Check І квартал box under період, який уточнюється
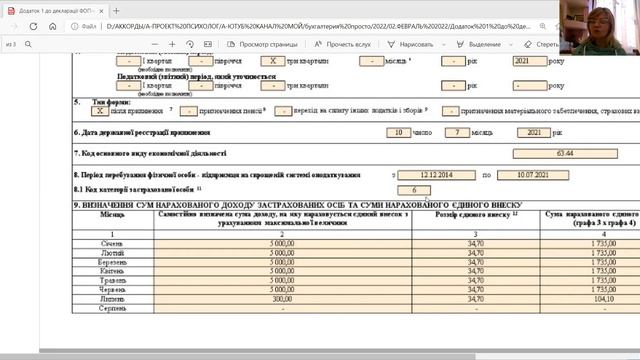This screenshot has height=360, width=640. pos(129,86)
